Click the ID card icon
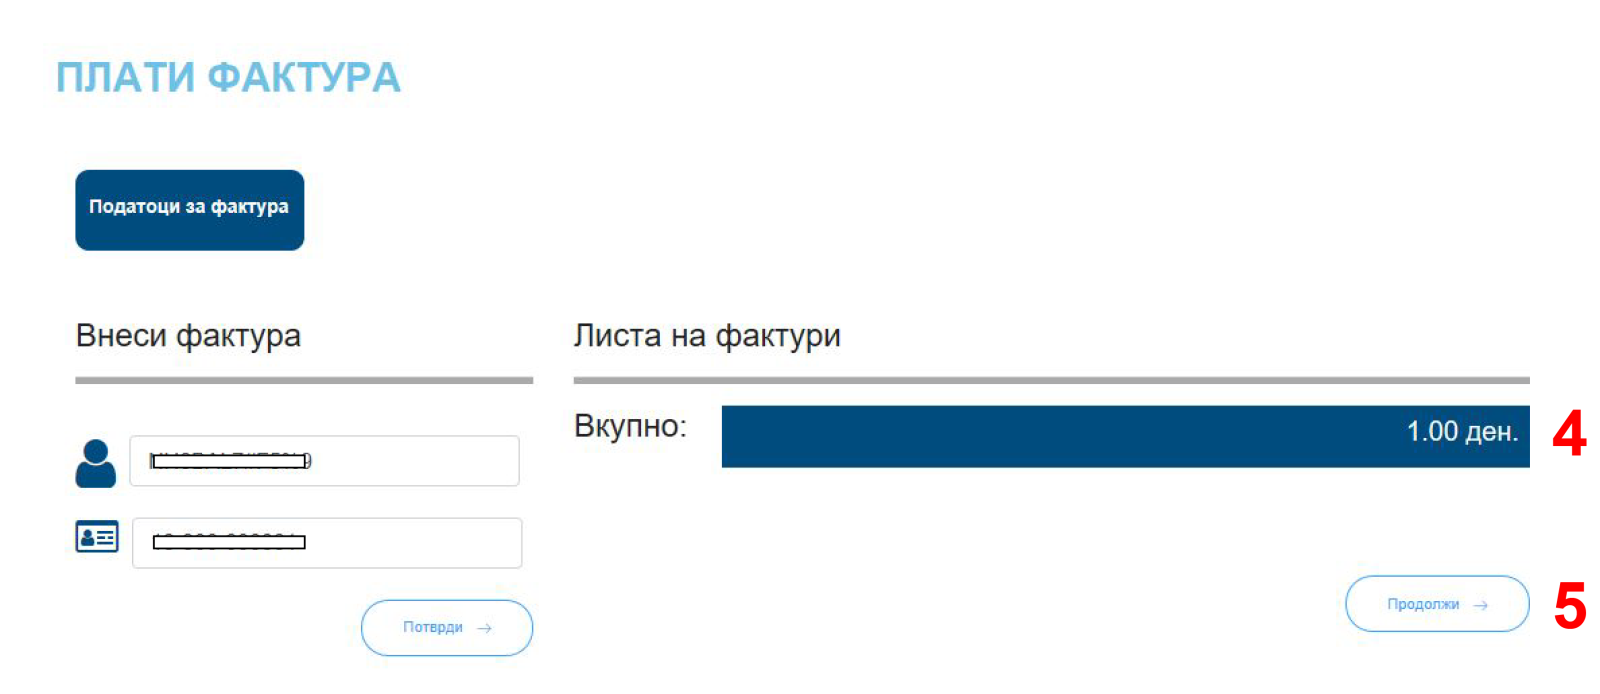 point(97,537)
